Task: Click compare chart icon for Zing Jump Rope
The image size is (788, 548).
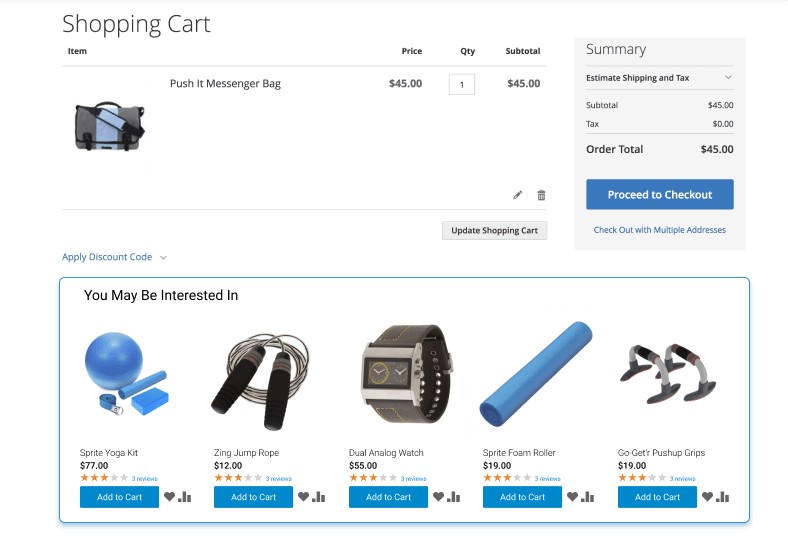Action: click(x=319, y=497)
